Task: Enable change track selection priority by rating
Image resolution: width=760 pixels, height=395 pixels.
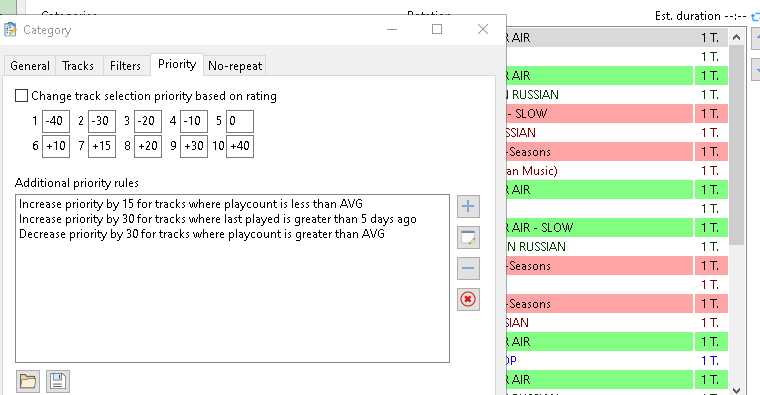Action: pos(21,95)
